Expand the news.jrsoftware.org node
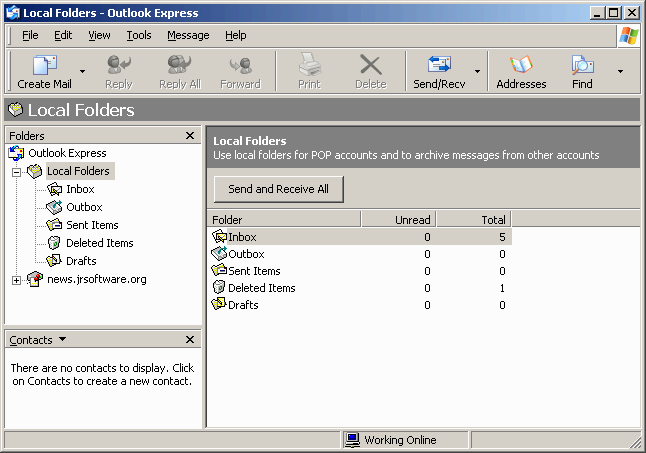The height and width of the screenshot is (453, 646). click(16, 280)
